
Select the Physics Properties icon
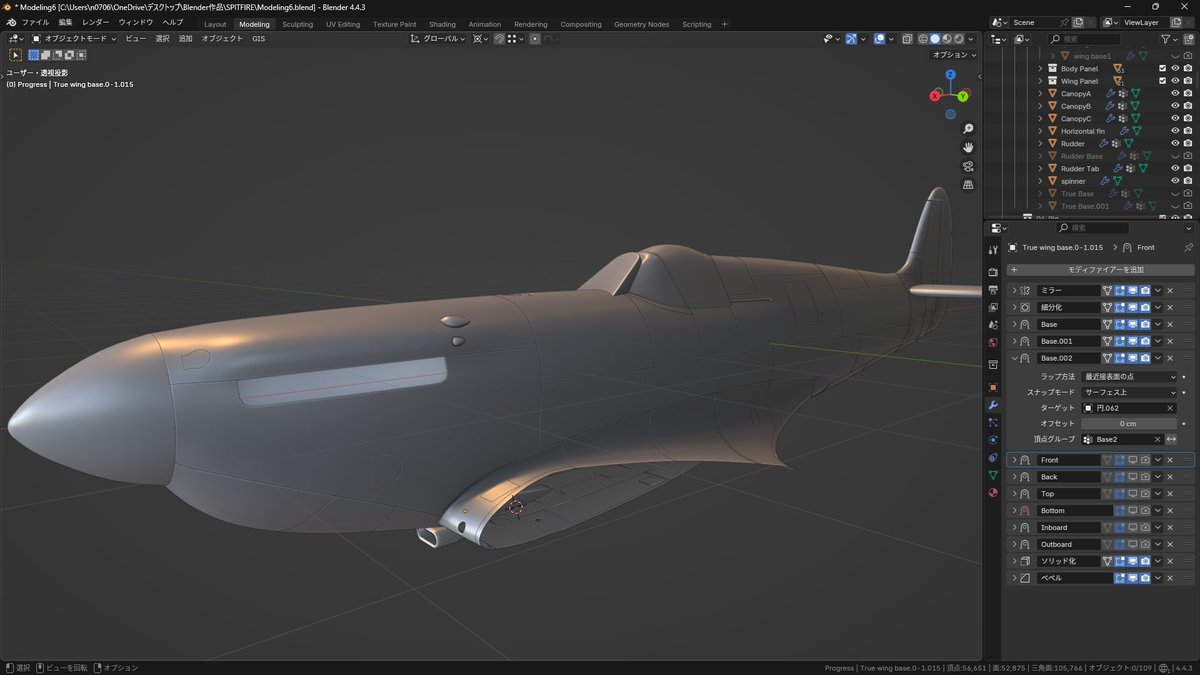(993, 441)
